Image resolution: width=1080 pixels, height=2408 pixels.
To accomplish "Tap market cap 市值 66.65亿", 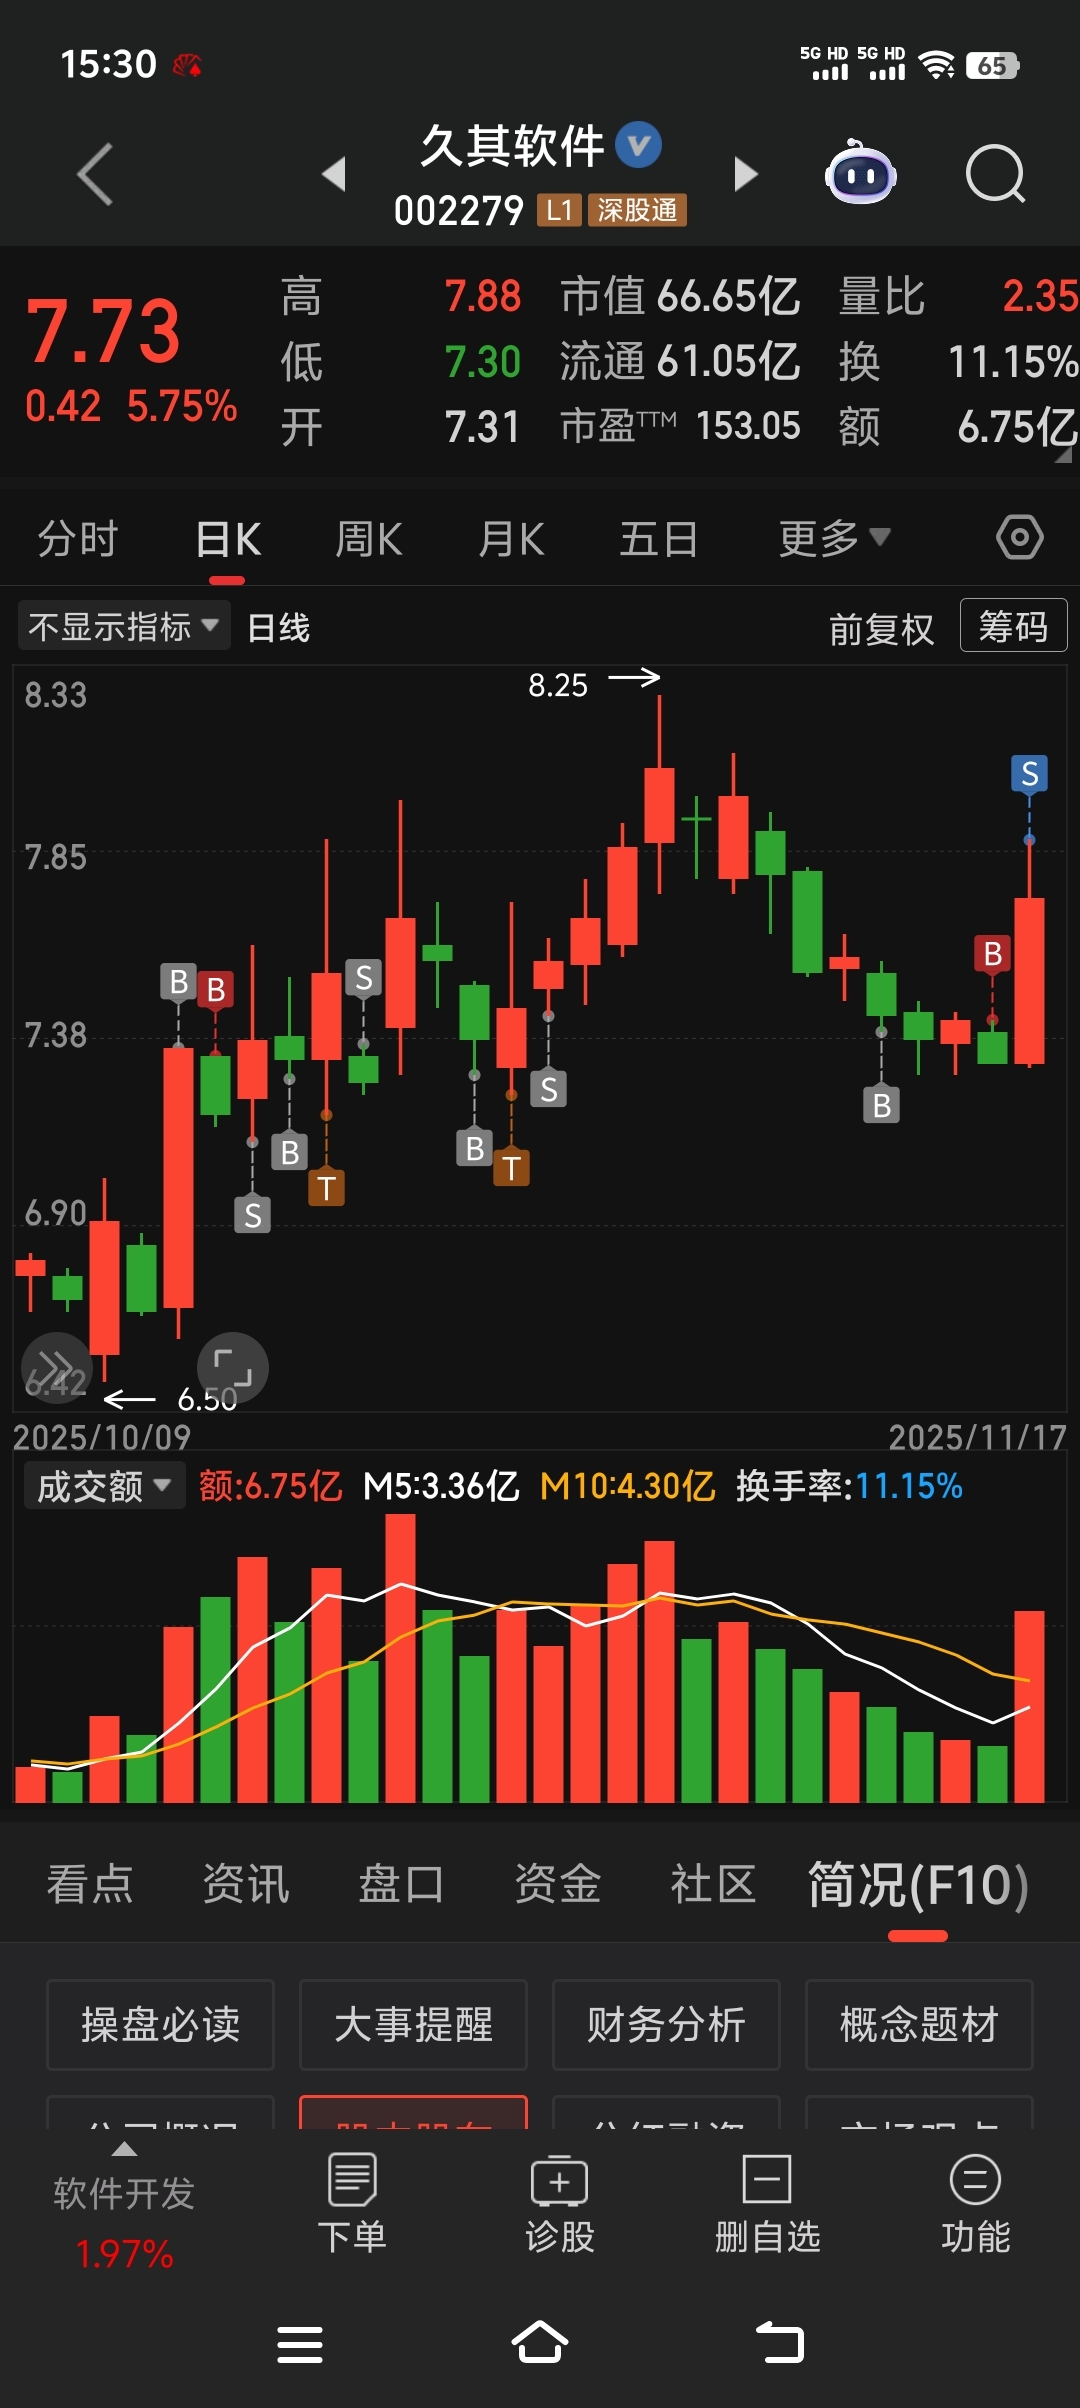I will [x=680, y=296].
